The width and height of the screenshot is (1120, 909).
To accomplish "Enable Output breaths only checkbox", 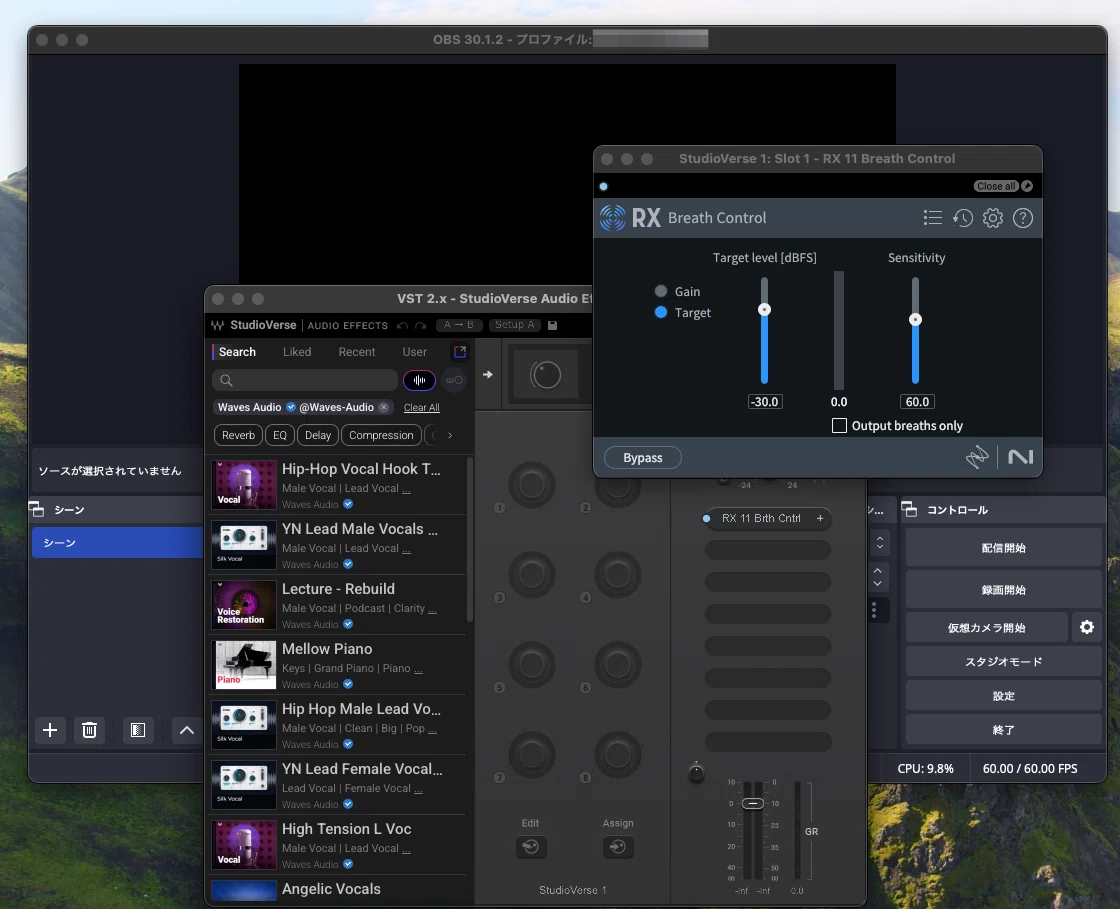I will (x=839, y=426).
